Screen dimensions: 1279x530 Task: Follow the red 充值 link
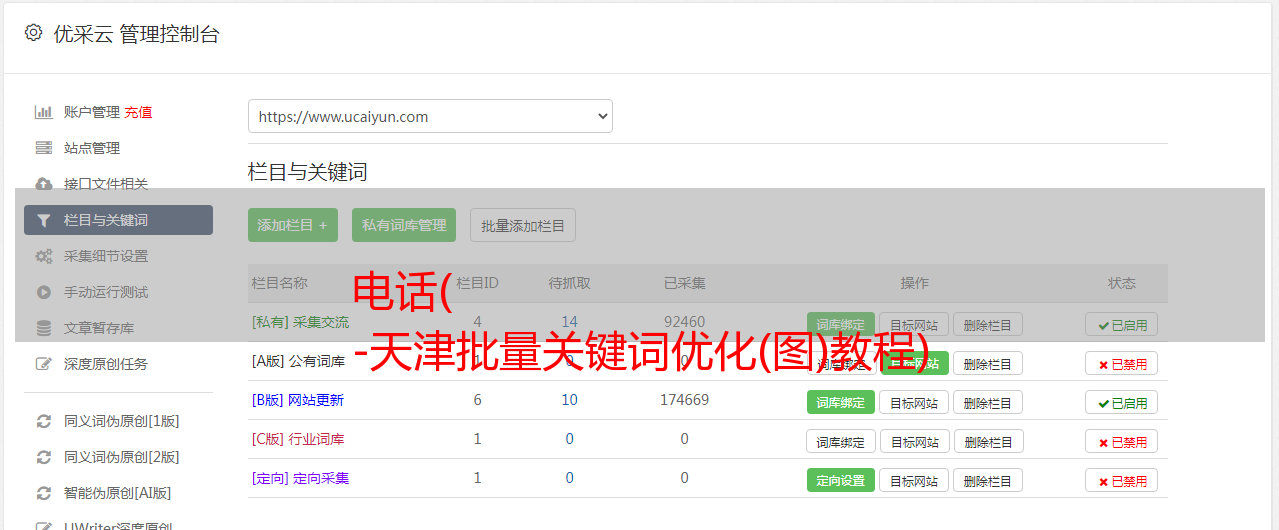138,112
